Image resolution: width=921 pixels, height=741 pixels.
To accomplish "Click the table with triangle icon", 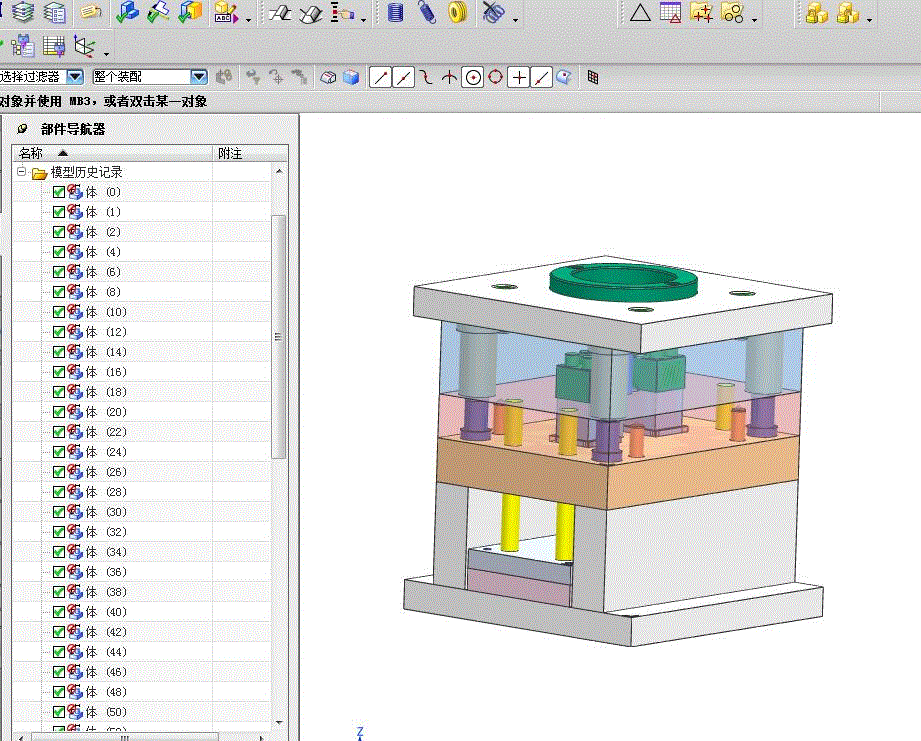I will (670, 12).
